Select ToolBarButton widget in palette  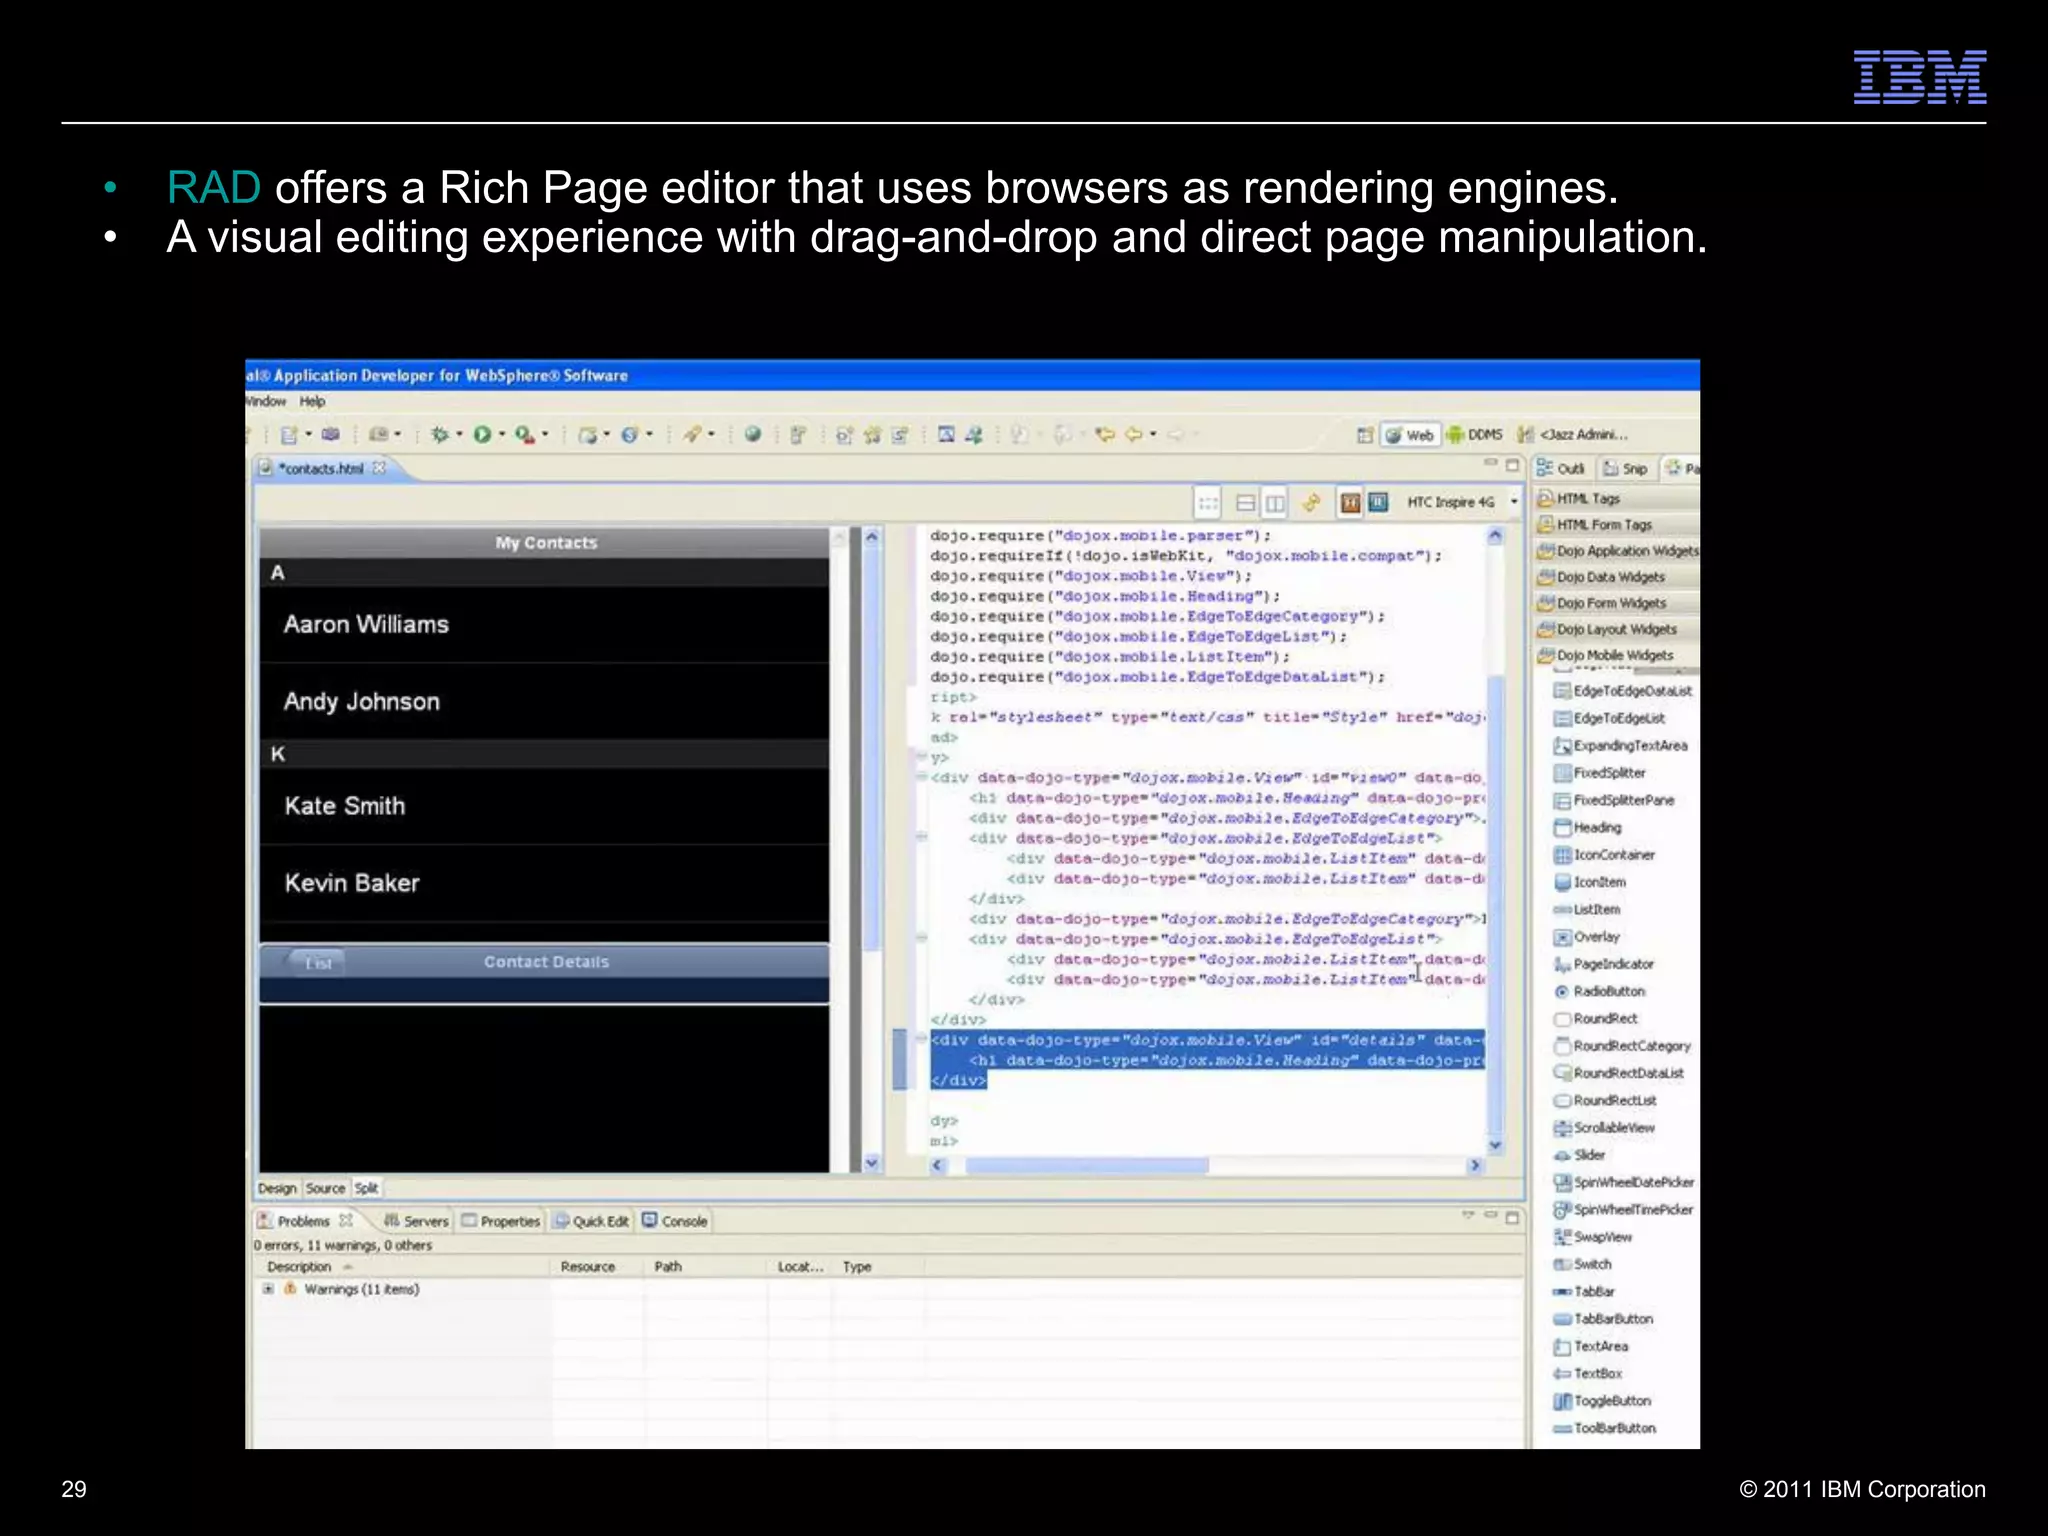tap(1604, 1428)
